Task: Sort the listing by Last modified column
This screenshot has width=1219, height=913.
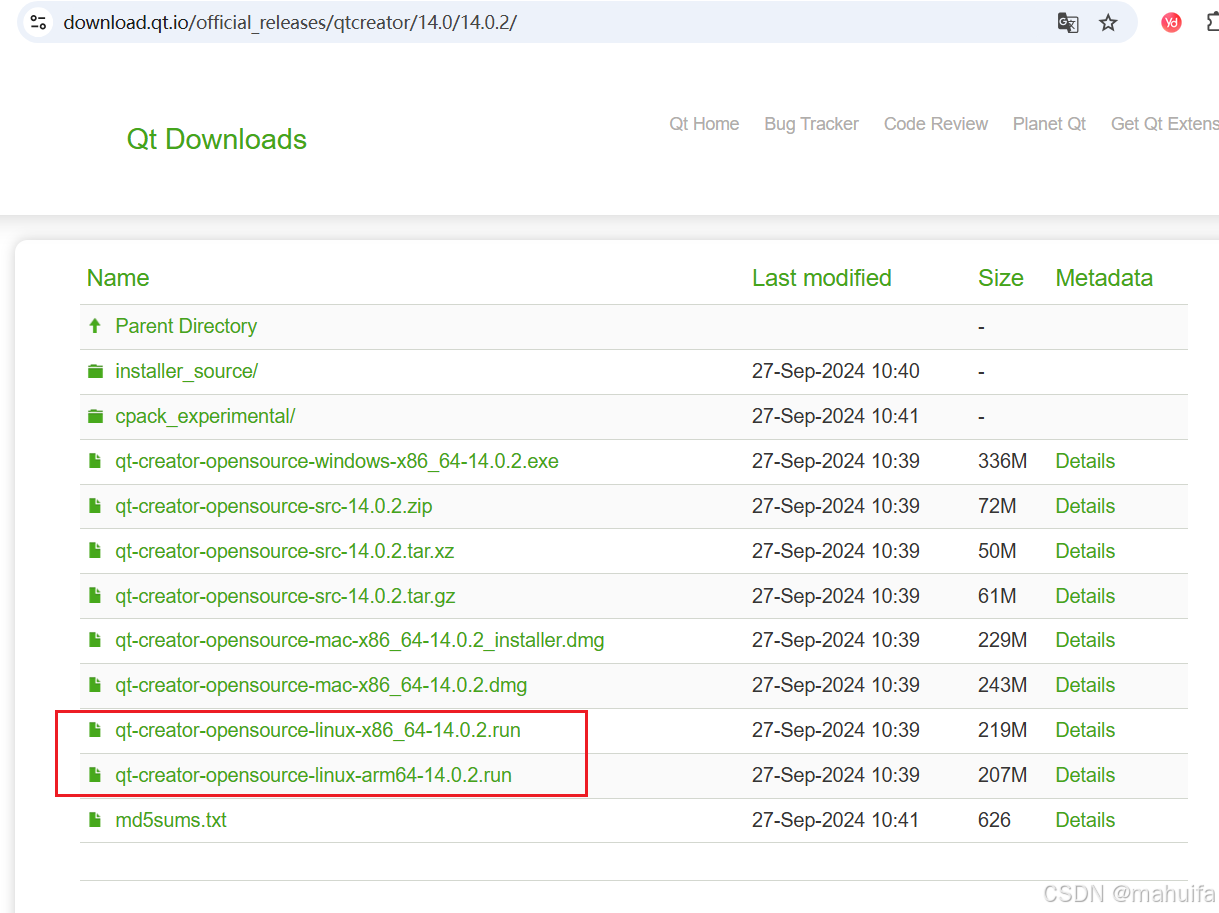Action: point(821,278)
